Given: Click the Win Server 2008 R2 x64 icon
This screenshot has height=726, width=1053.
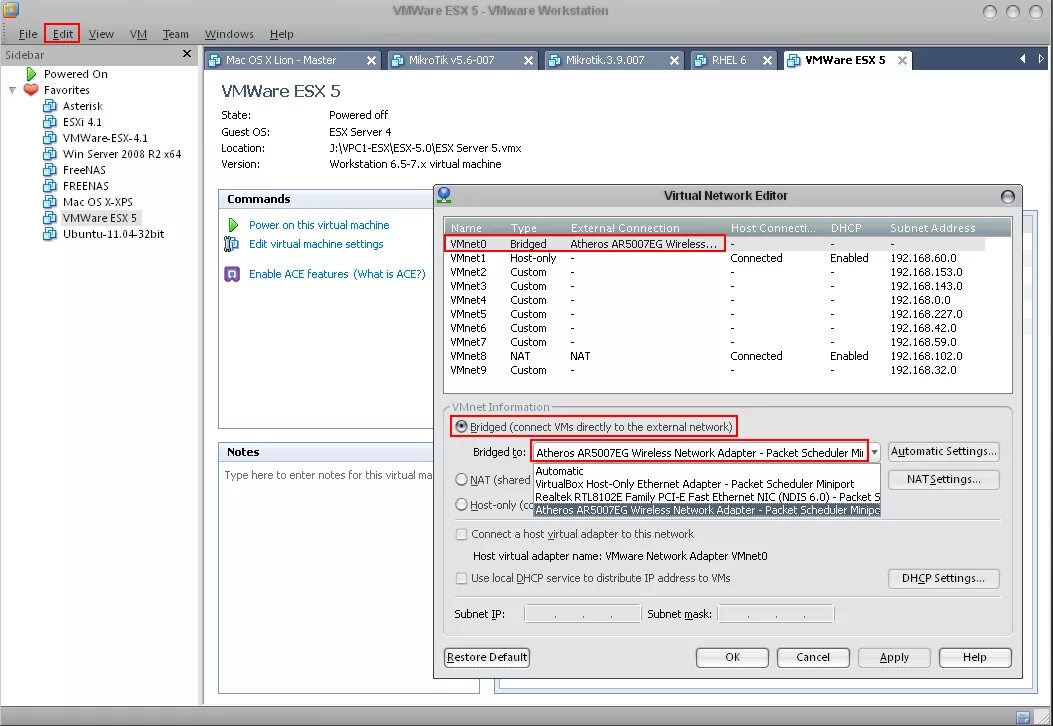Looking at the screenshot, I should coord(50,154).
